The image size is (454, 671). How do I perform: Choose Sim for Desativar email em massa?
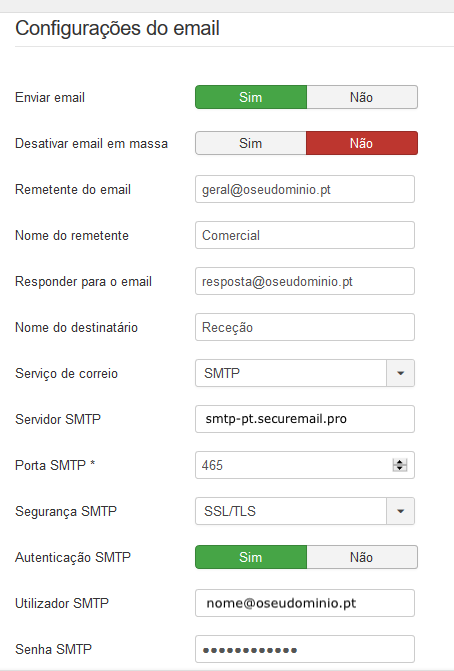click(x=251, y=143)
